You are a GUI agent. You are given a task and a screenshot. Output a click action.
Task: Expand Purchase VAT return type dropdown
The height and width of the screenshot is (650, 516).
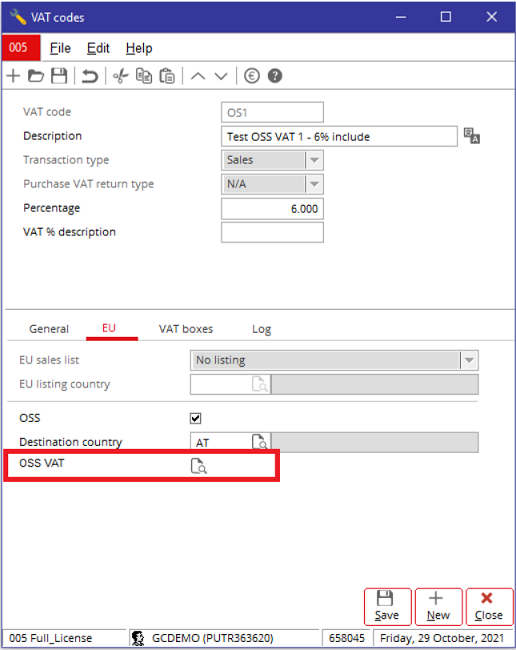click(x=314, y=184)
